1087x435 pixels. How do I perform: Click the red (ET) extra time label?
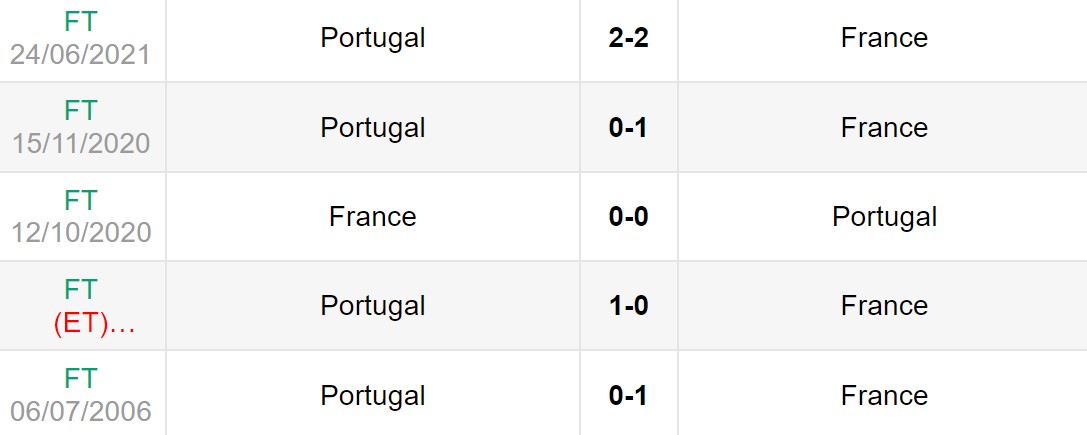click(93, 323)
